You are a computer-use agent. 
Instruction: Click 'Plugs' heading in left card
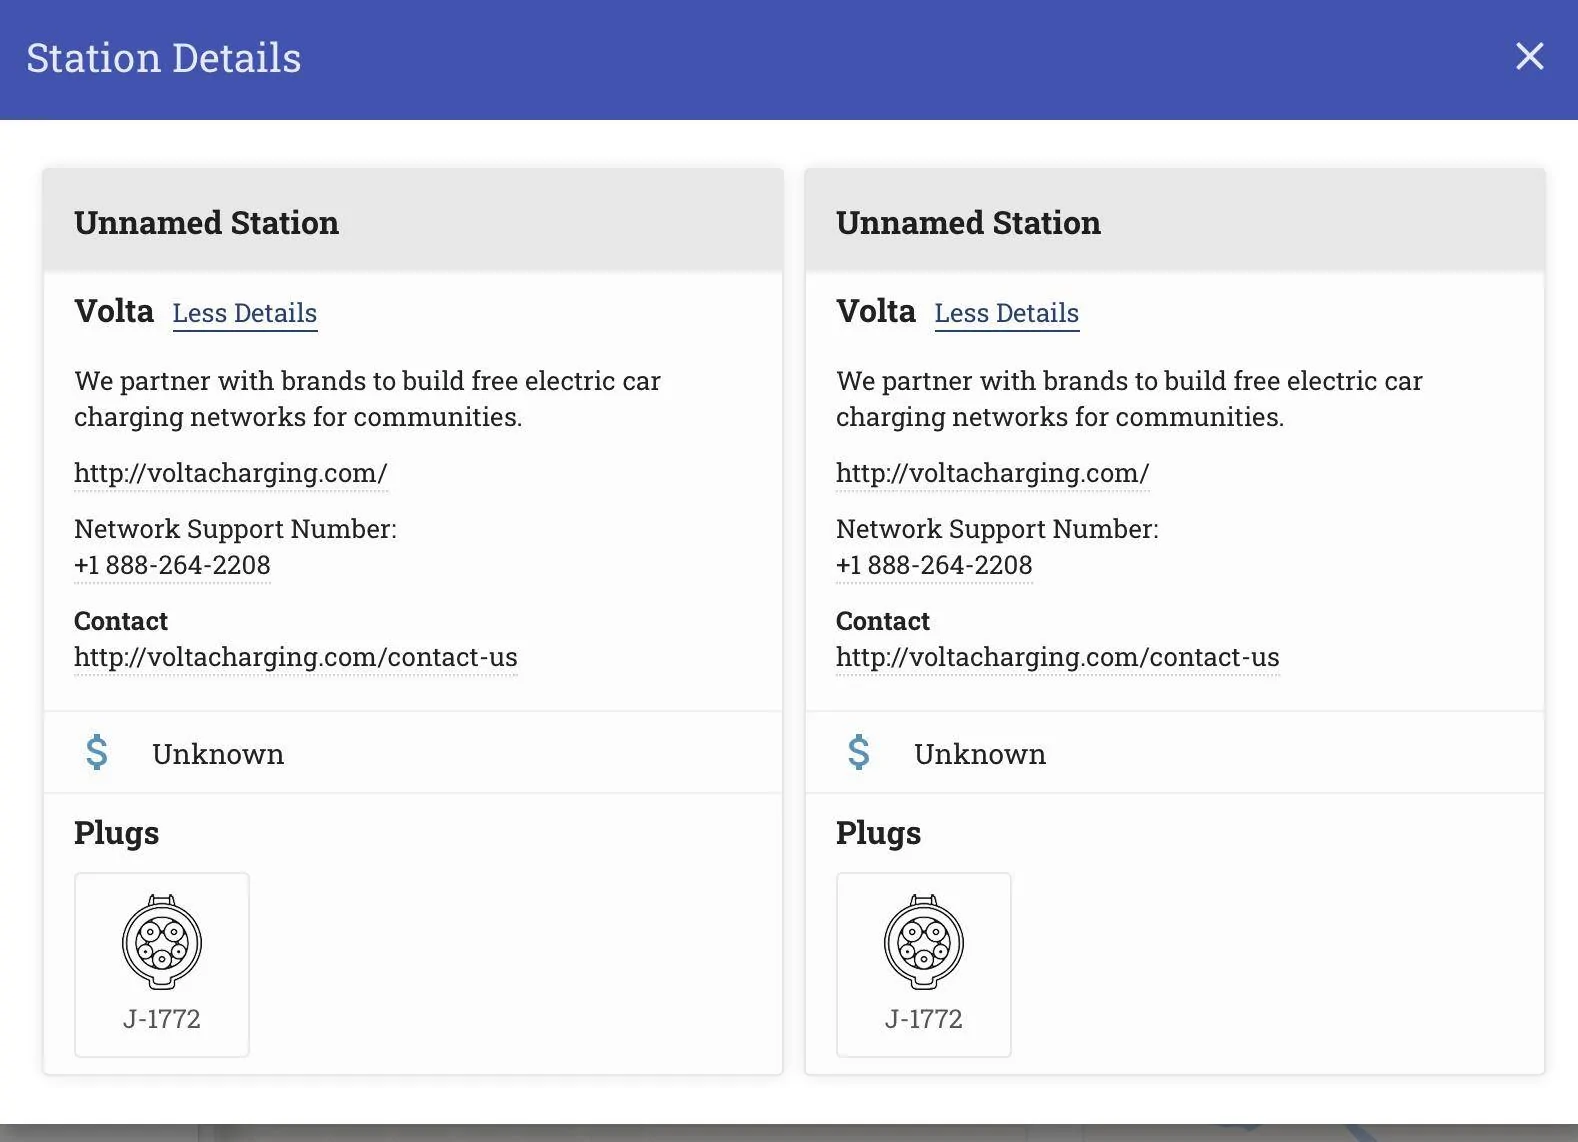click(117, 833)
